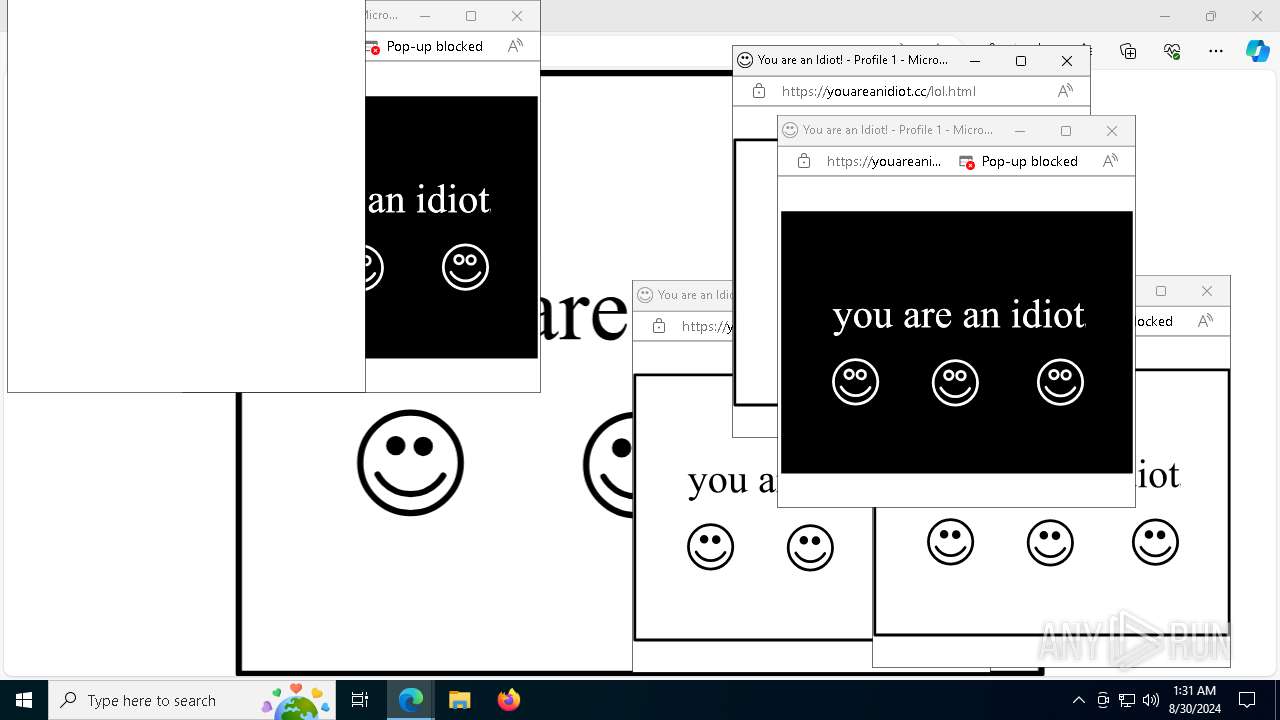Launch Firefox from taskbar
The width and height of the screenshot is (1280, 720).
tap(508, 700)
